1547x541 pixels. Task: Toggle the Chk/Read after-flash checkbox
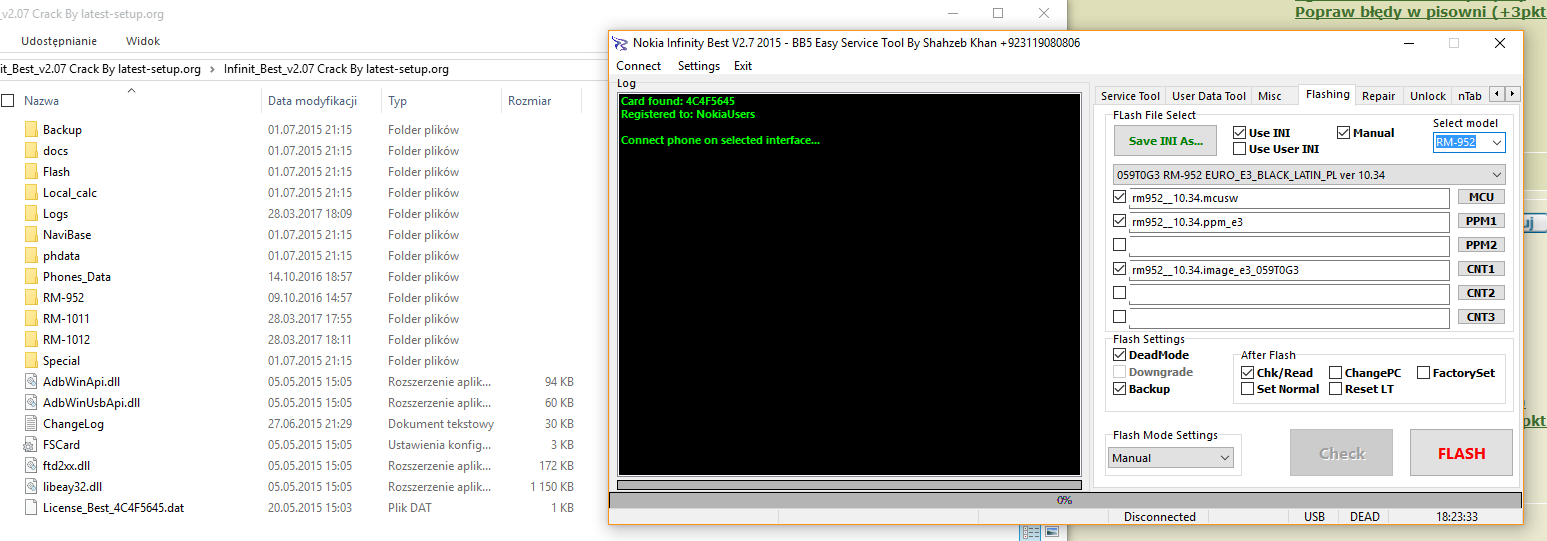(1247, 373)
